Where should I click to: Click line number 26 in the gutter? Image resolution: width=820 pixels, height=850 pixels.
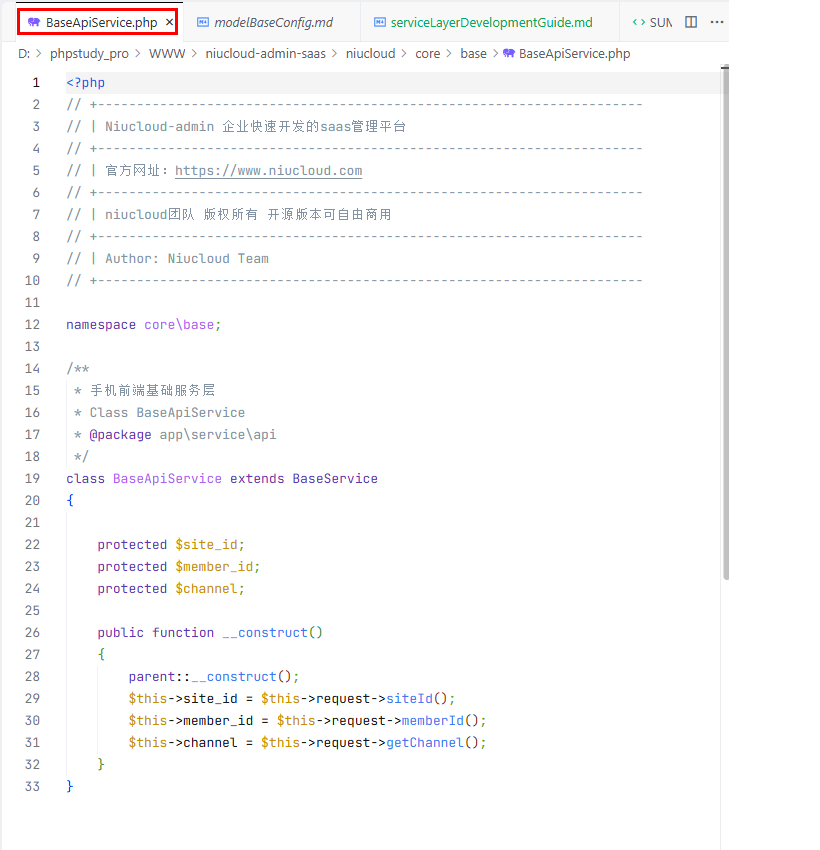click(33, 633)
